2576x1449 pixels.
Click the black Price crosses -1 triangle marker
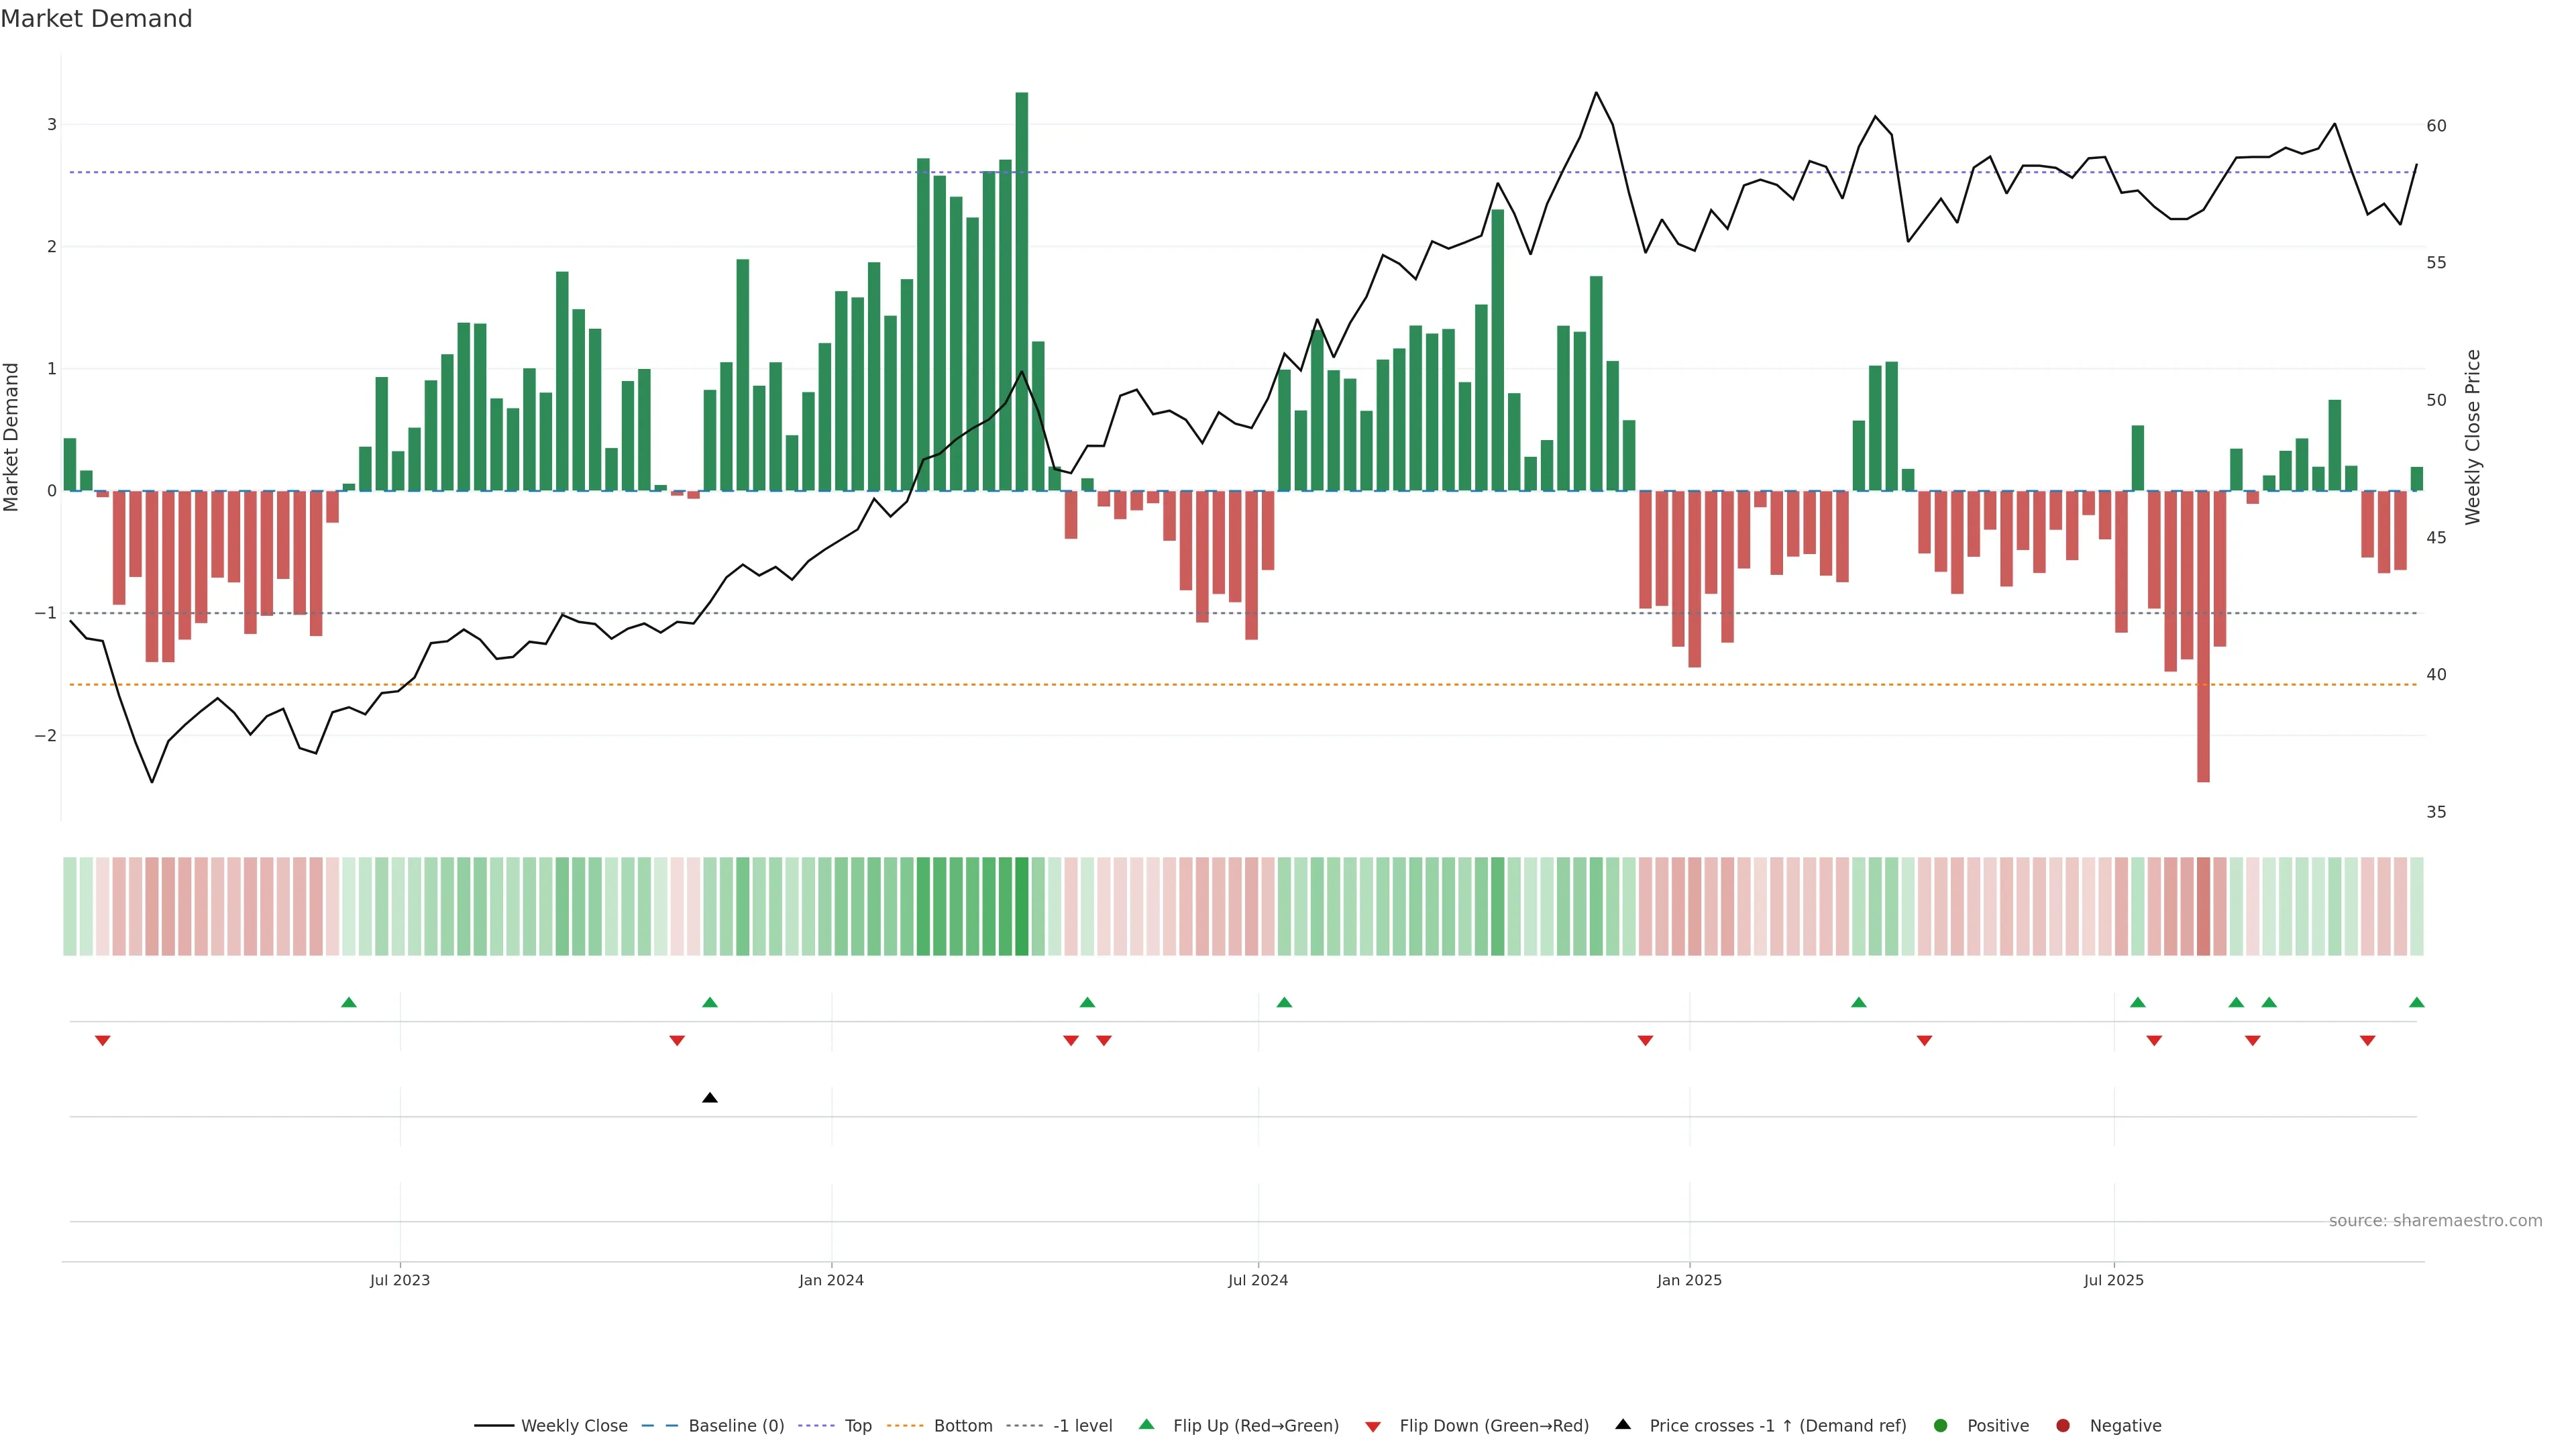(710, 1098)
